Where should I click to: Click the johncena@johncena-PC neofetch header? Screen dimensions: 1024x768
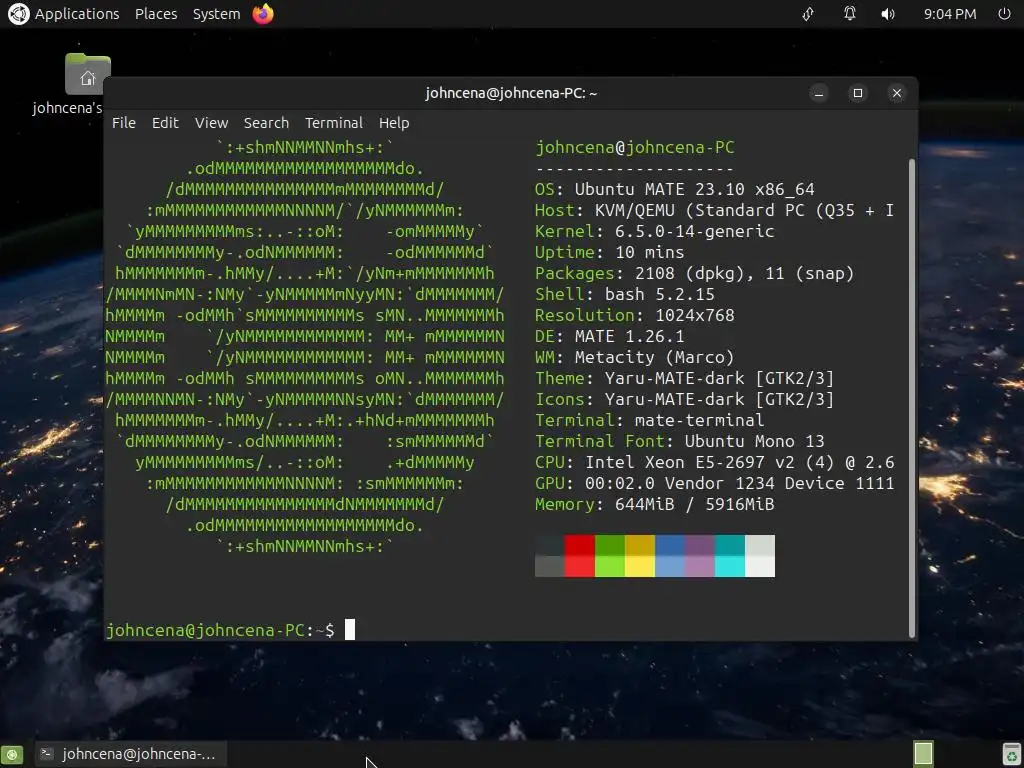point(635,148)
